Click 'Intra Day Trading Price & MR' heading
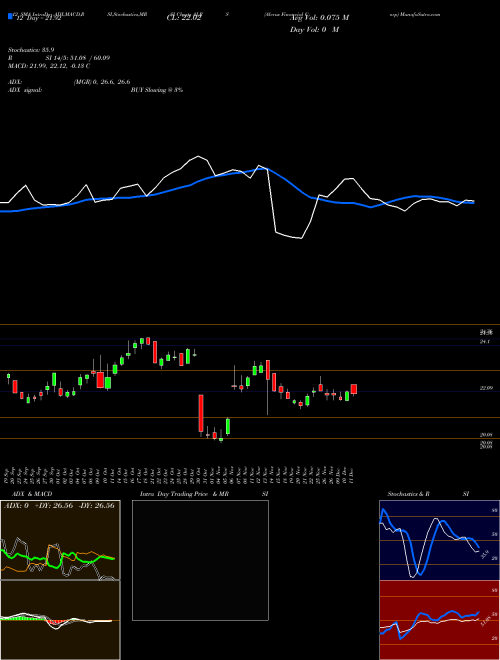Viewport: 500px width, 660px height. [x=184, y=494]
